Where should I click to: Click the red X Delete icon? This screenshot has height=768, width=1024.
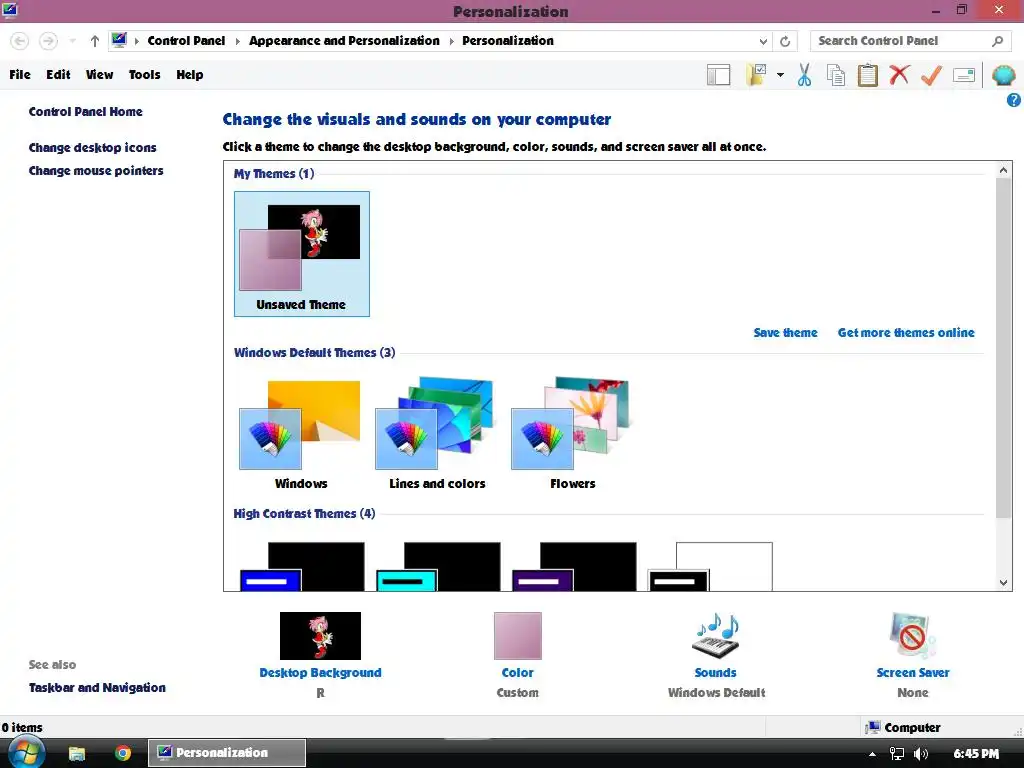(899, 74)
